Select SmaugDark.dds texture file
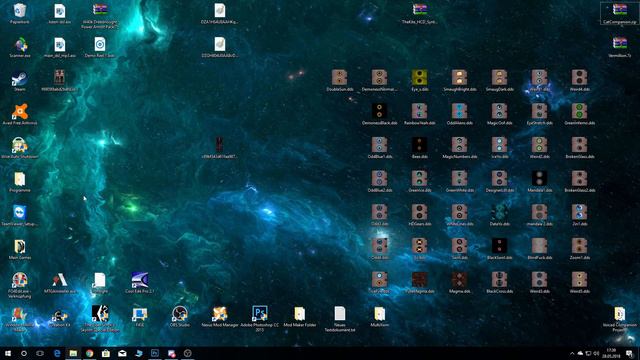Viewport: 640px width, 360px height. (x=500, y=80)
